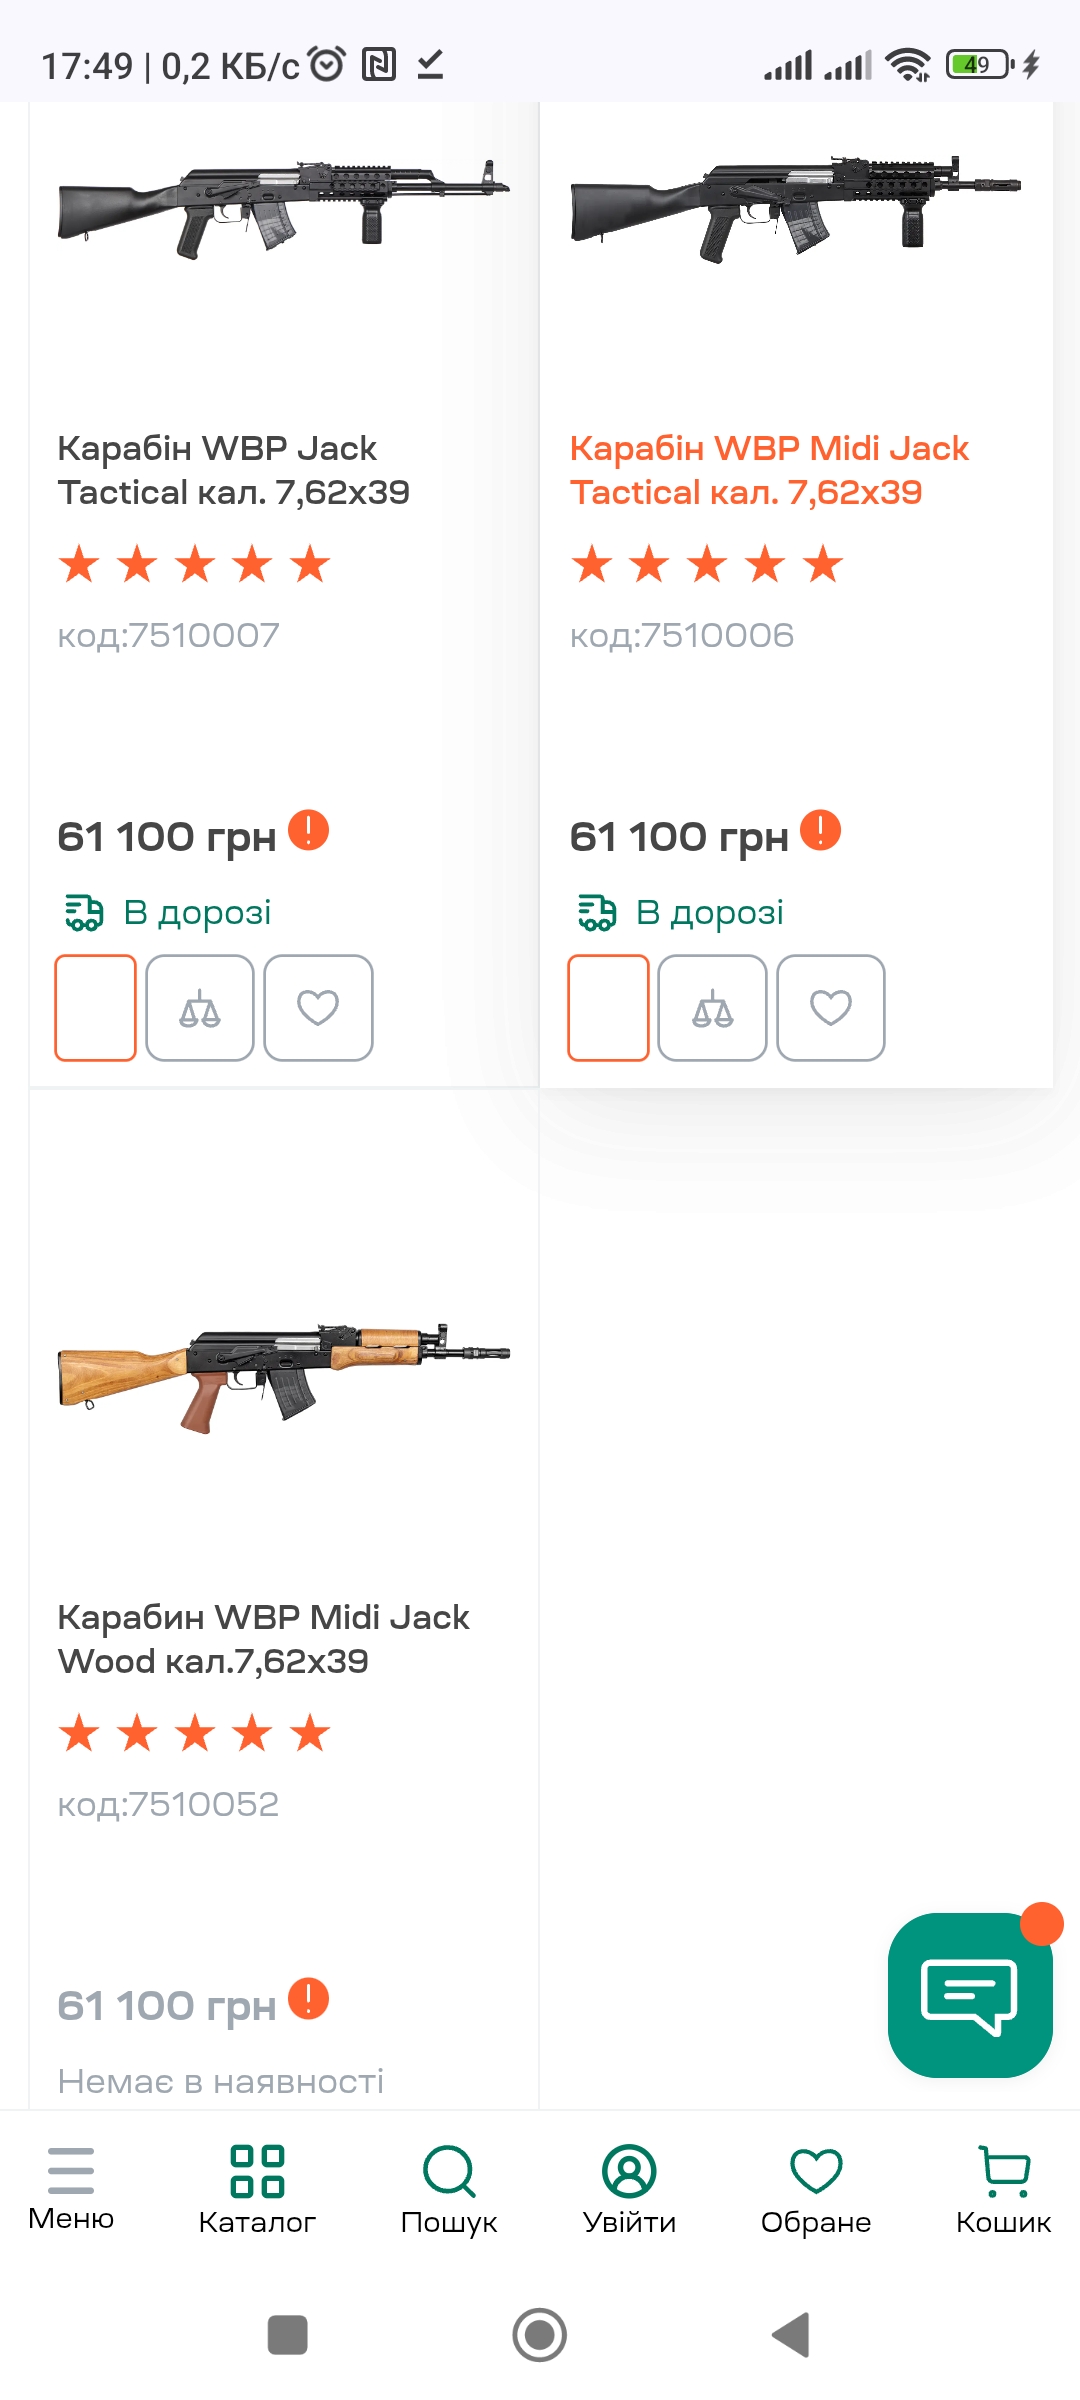Screen dimensions: 1080x2400
Task: Tap Увійти to sign in
Action: pos(629,2188)
